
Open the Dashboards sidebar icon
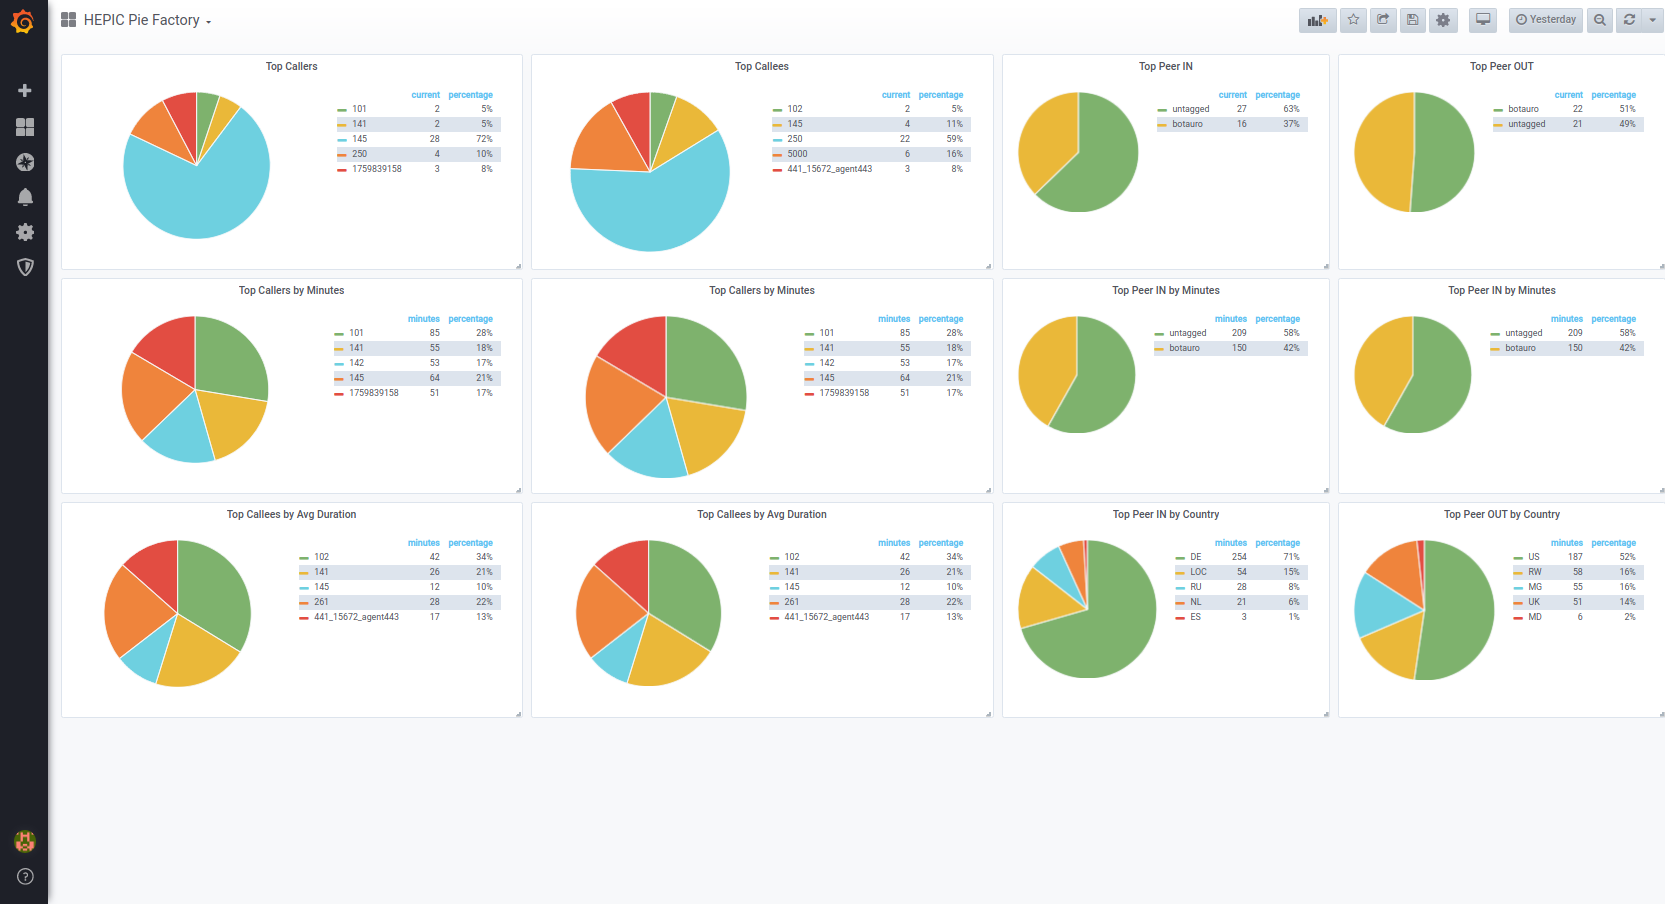pyautogui.click(x=25, y=127)
